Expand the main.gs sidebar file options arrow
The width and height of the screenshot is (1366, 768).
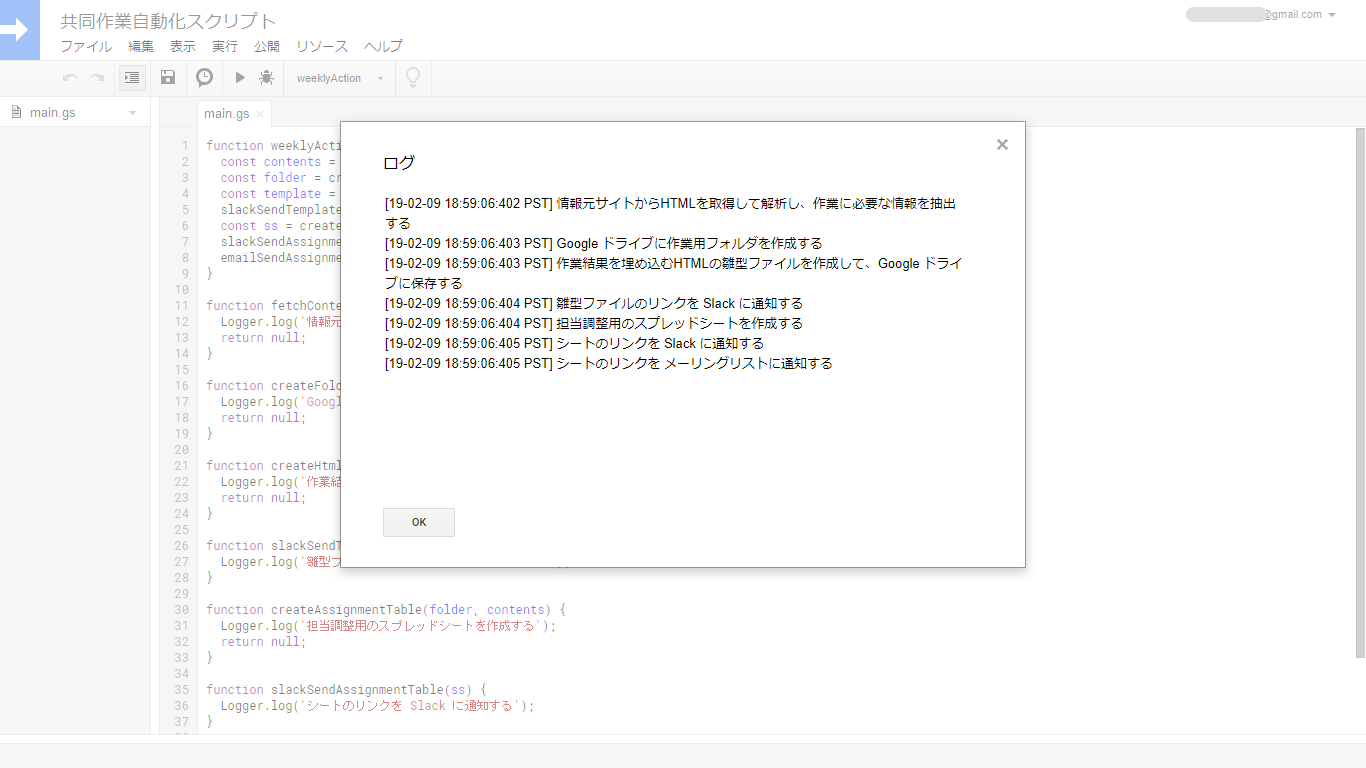coord(132,113)
